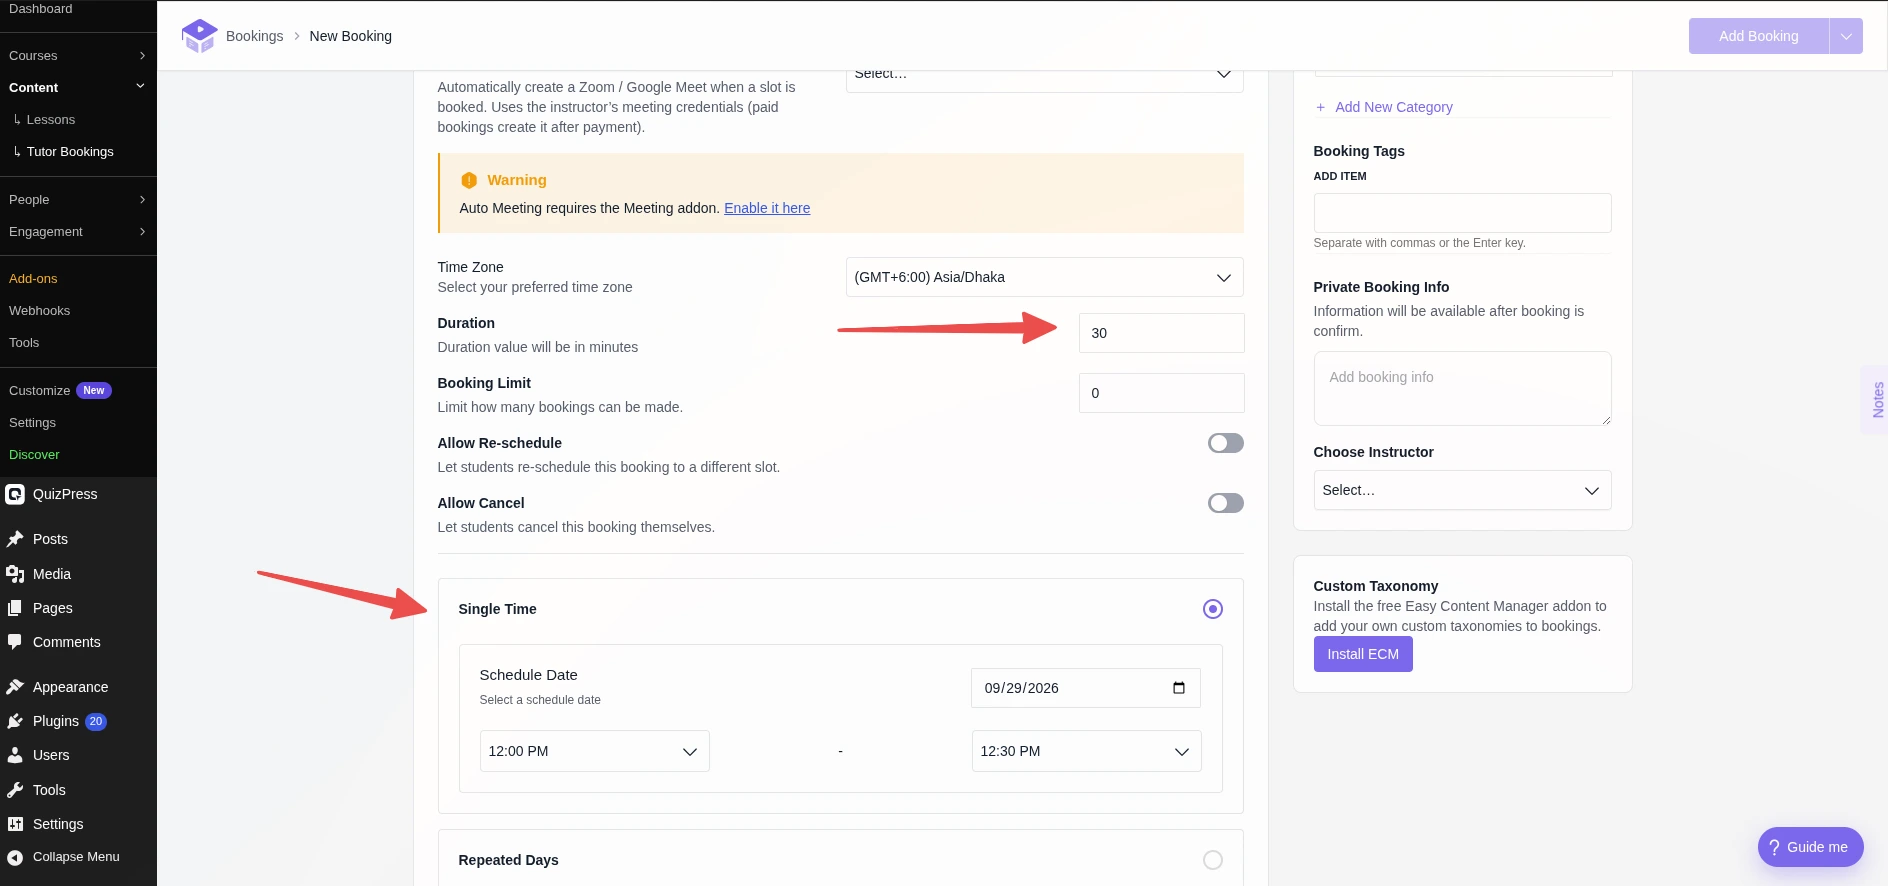Click the Settings sliders icon at bottom
Viewport: 1888px width, 886px height.
tap(15, 824)
